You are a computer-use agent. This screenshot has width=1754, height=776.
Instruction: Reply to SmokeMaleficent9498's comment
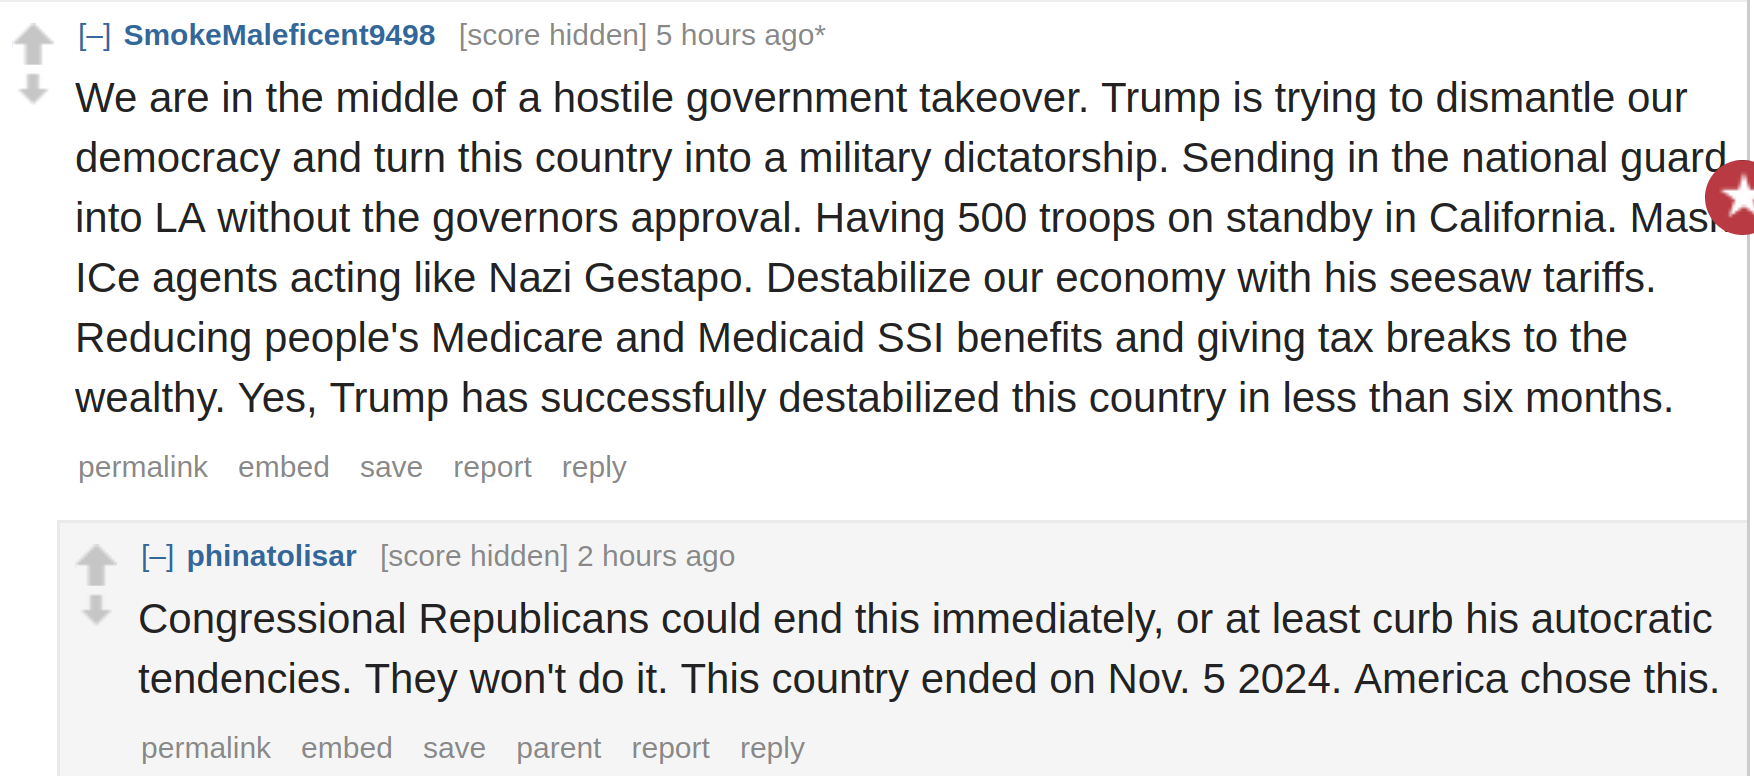[594, 467]
